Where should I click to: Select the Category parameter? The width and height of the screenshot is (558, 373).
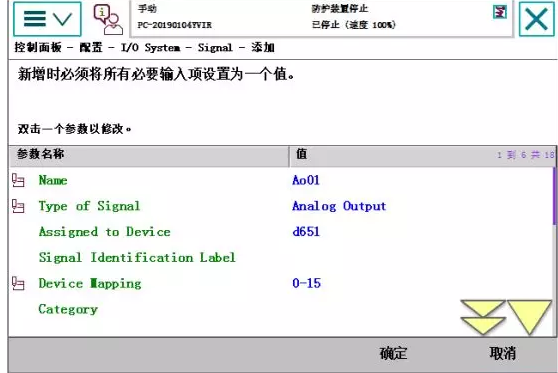[x=68, y=309]
